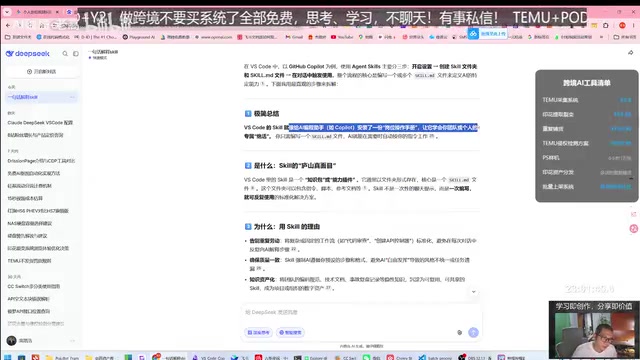Open the sidebar search icon
640x360 pixels.
65,53
